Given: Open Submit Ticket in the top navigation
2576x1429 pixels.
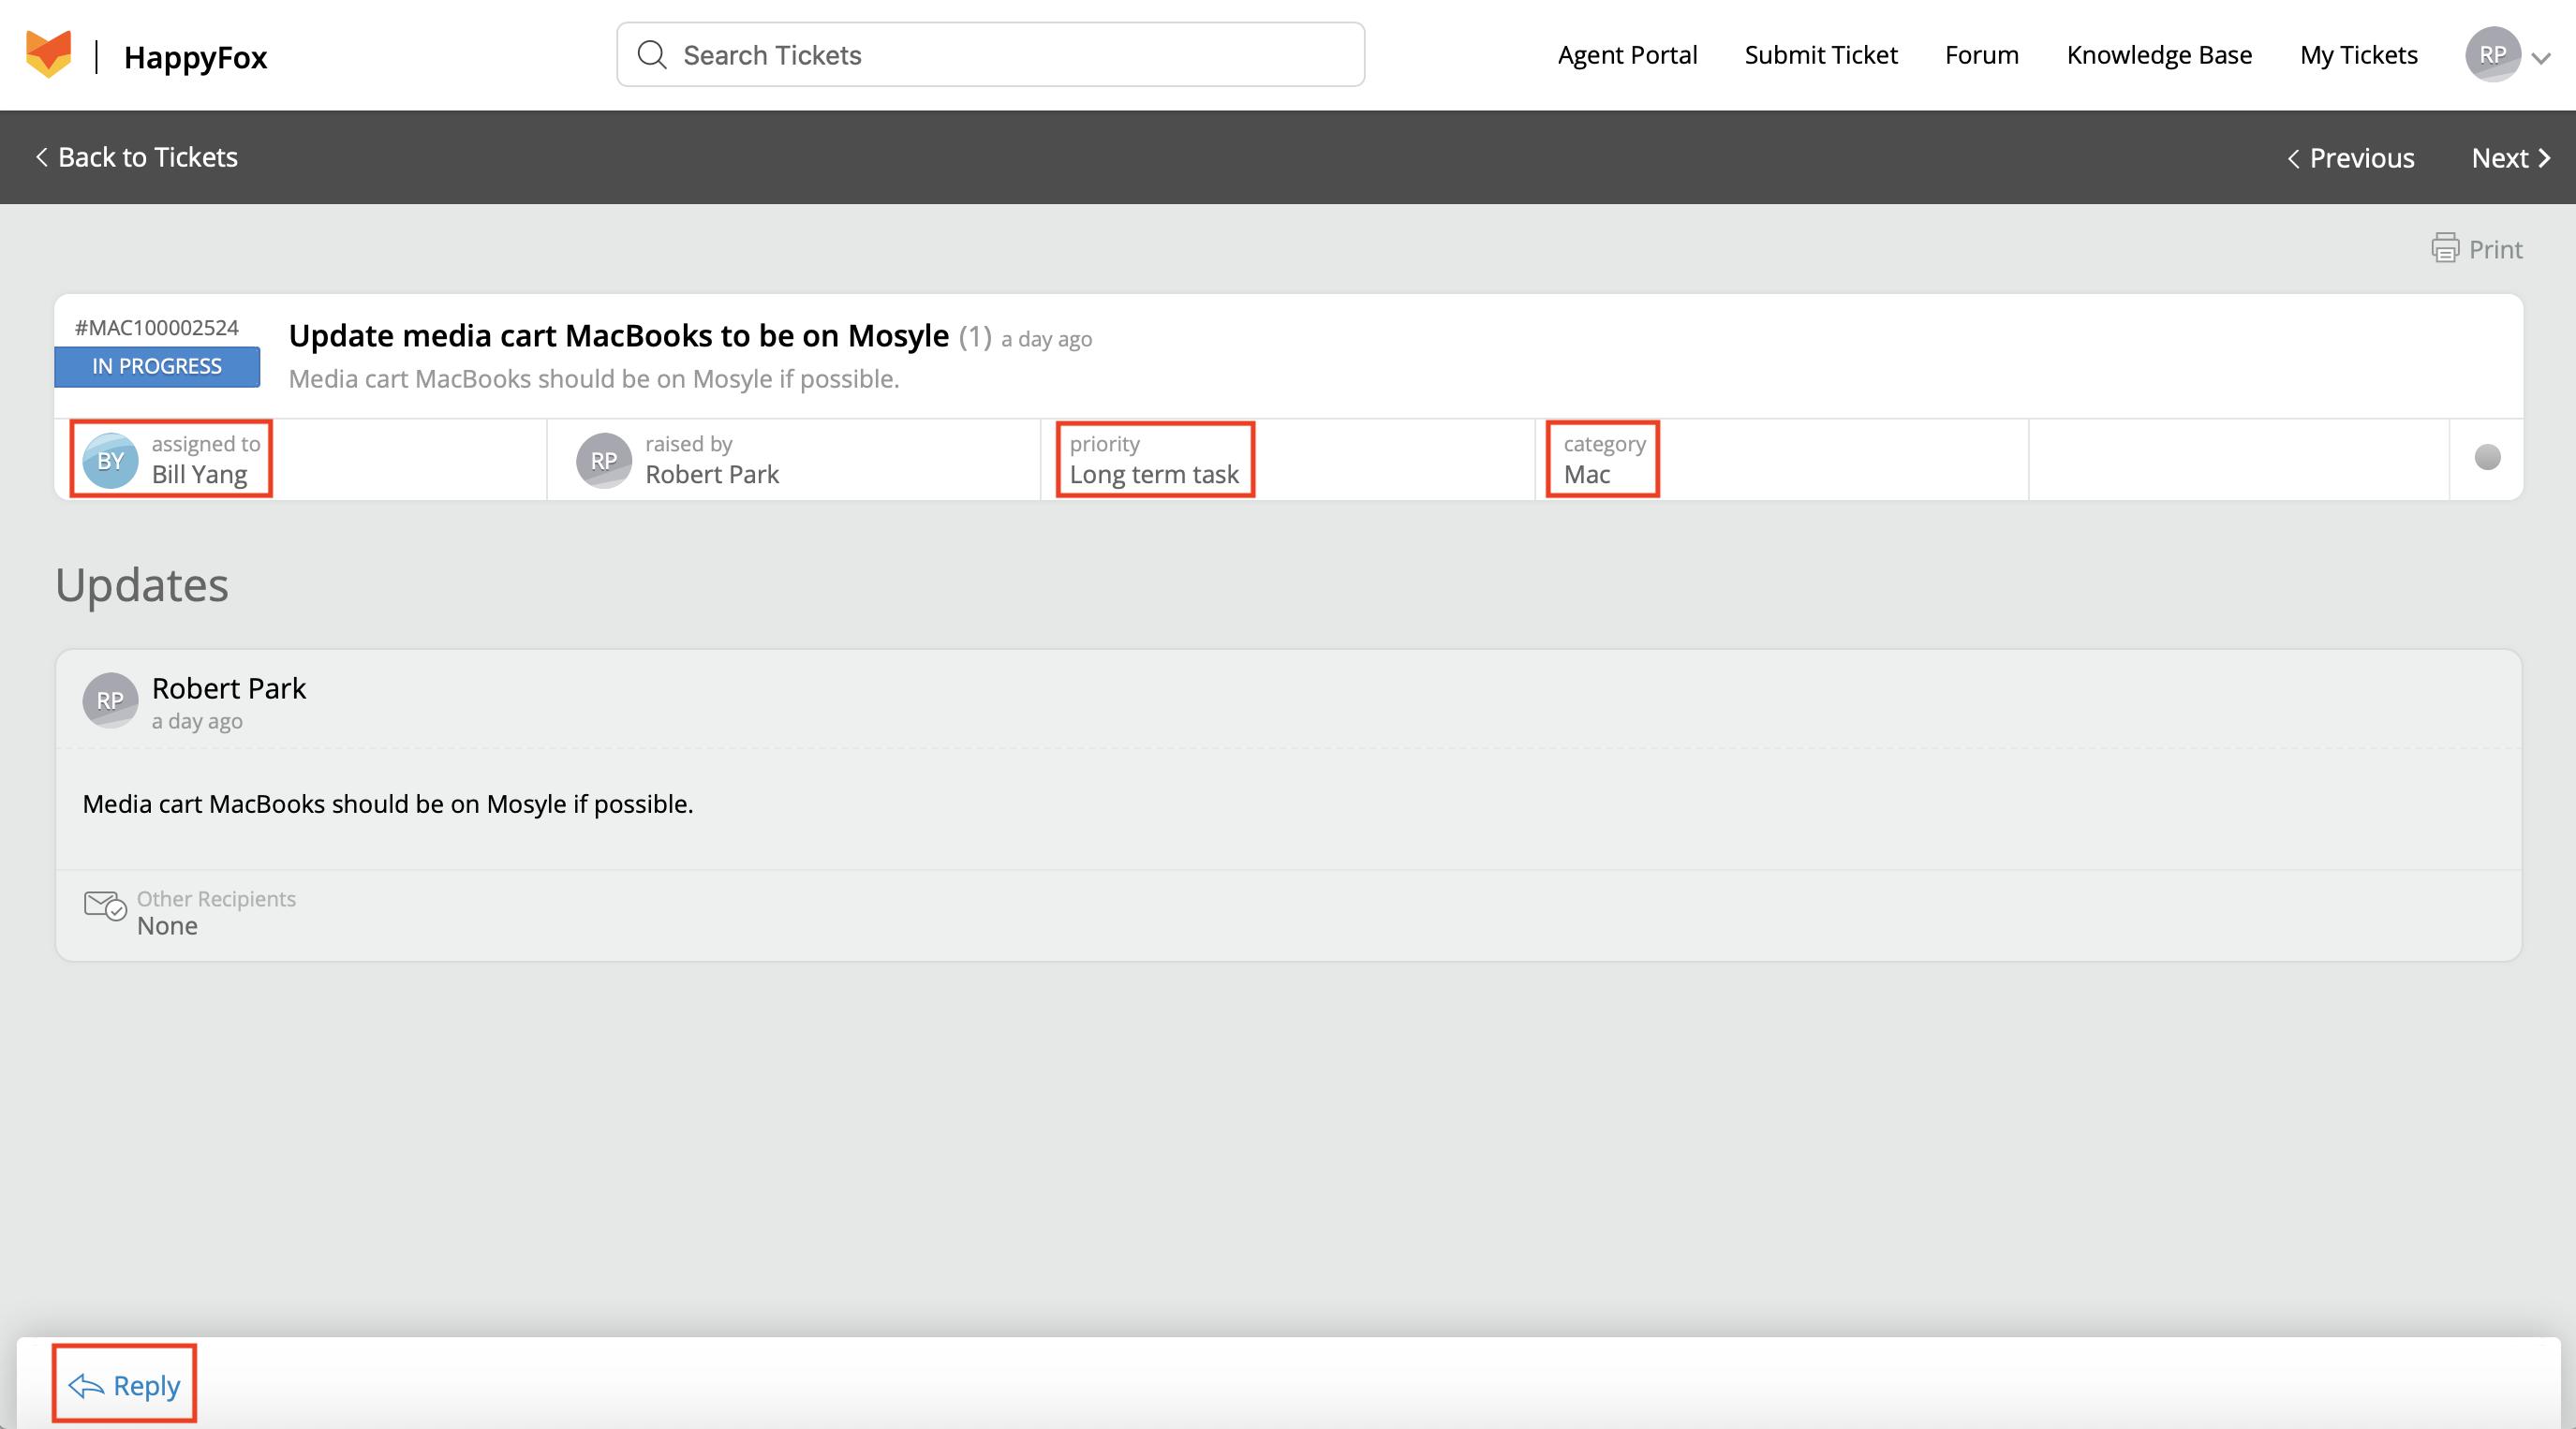Looking at the screenshot, I should (x=1820, y=54).
